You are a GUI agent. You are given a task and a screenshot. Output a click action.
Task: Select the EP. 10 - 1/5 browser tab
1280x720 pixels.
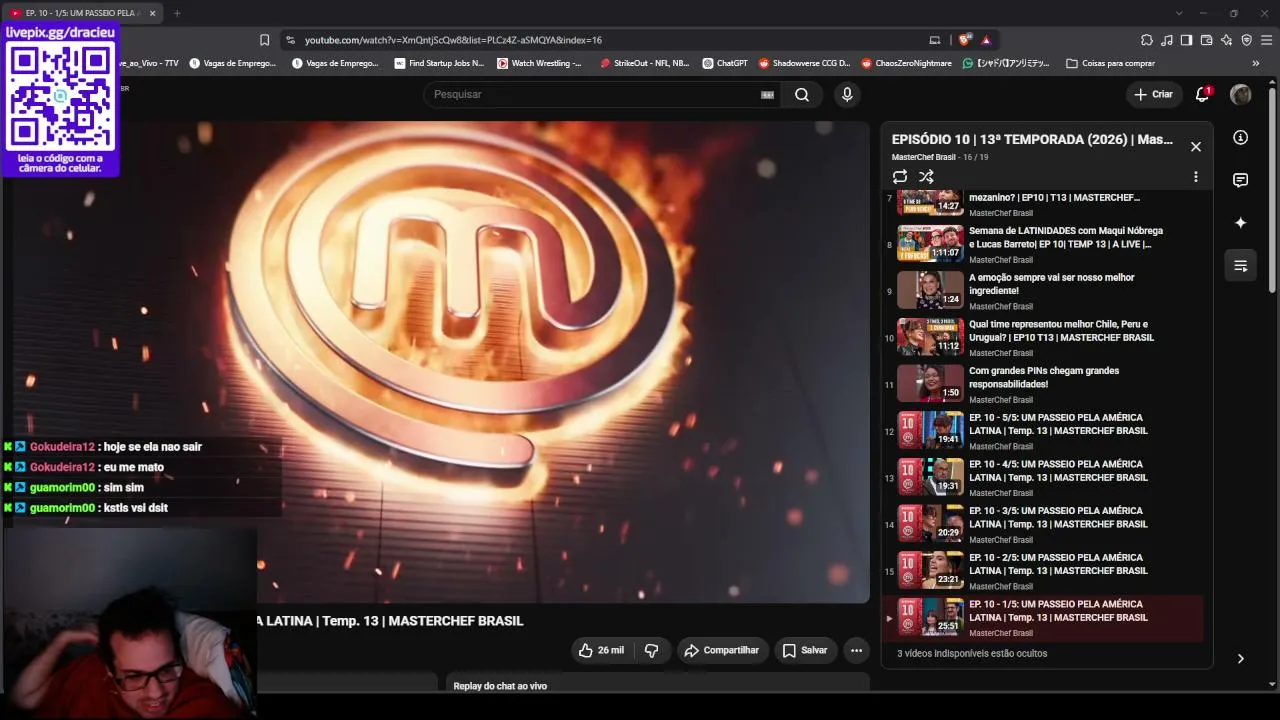click(x=82, y=13)
